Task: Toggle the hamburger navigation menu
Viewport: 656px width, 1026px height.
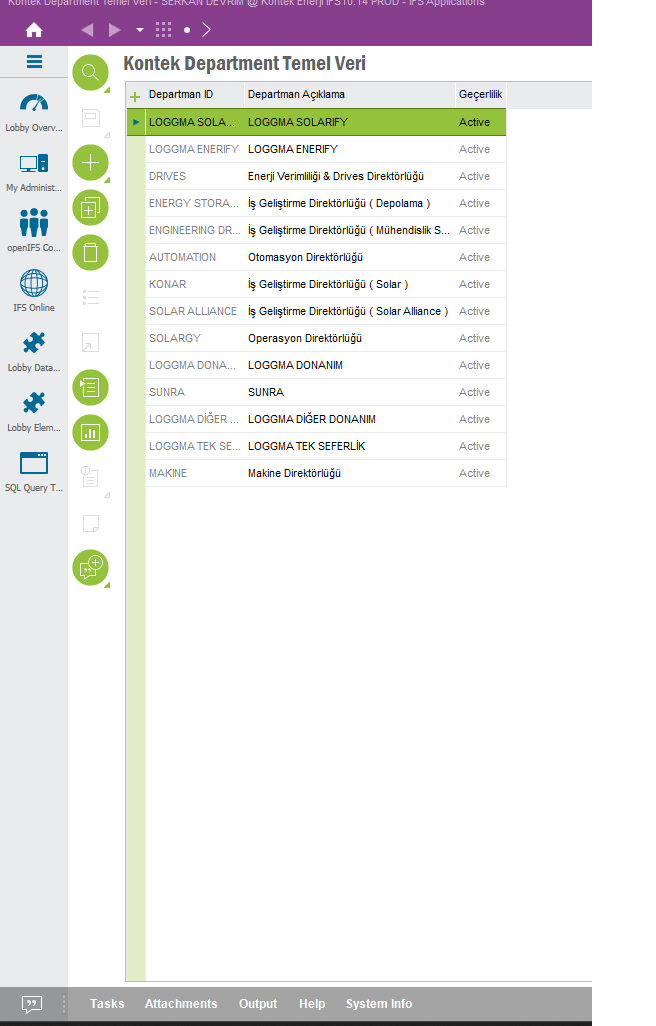Action: point(34,62)
